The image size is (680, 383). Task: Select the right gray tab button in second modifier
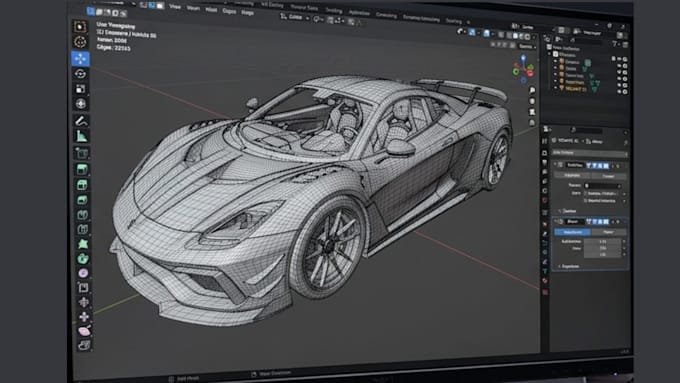[608, 232]
